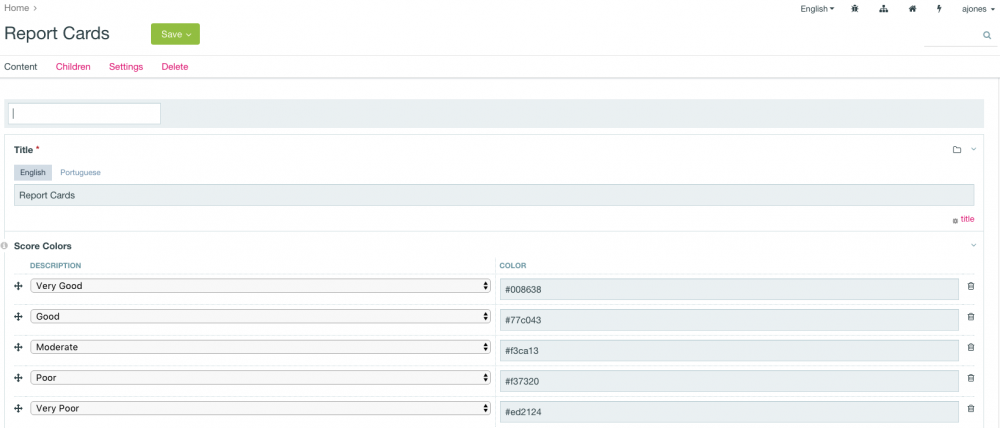Switch to the Children tab

coord(73,67)
